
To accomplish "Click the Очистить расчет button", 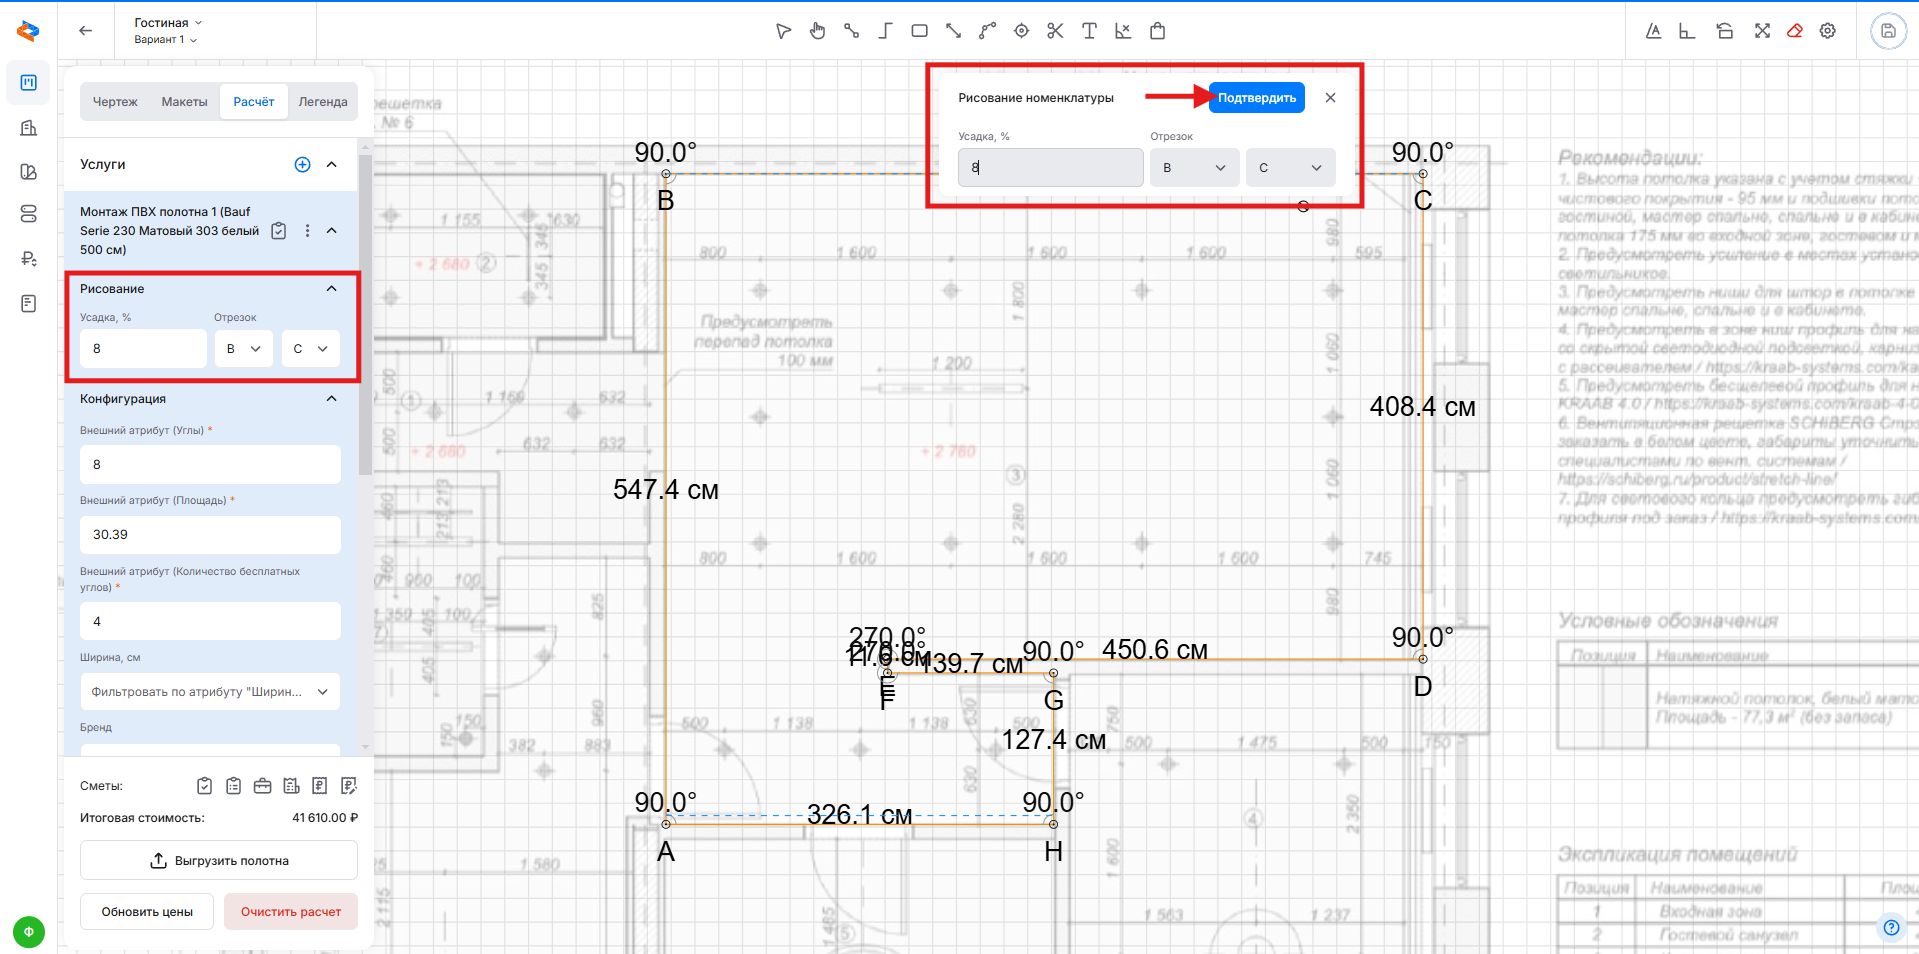I will (x=291, y=912).
